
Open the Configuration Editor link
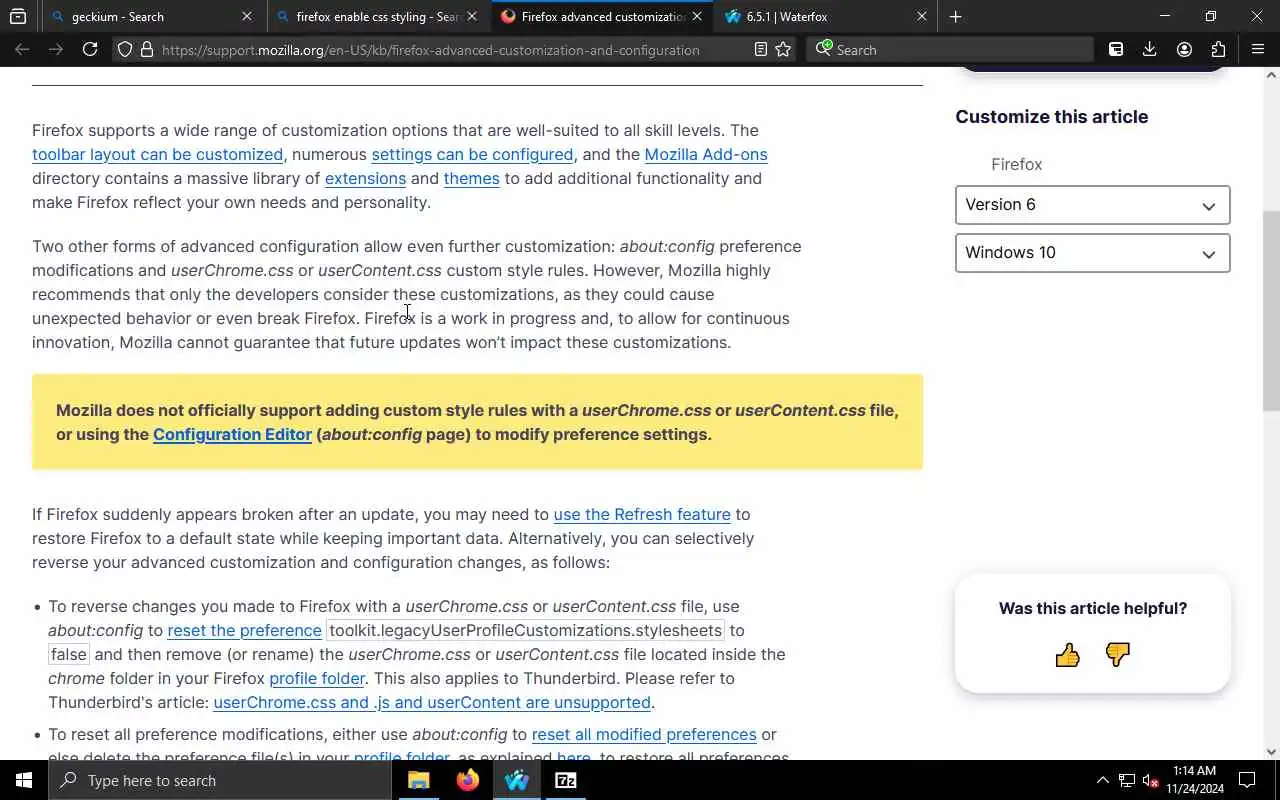coord(232,434)
